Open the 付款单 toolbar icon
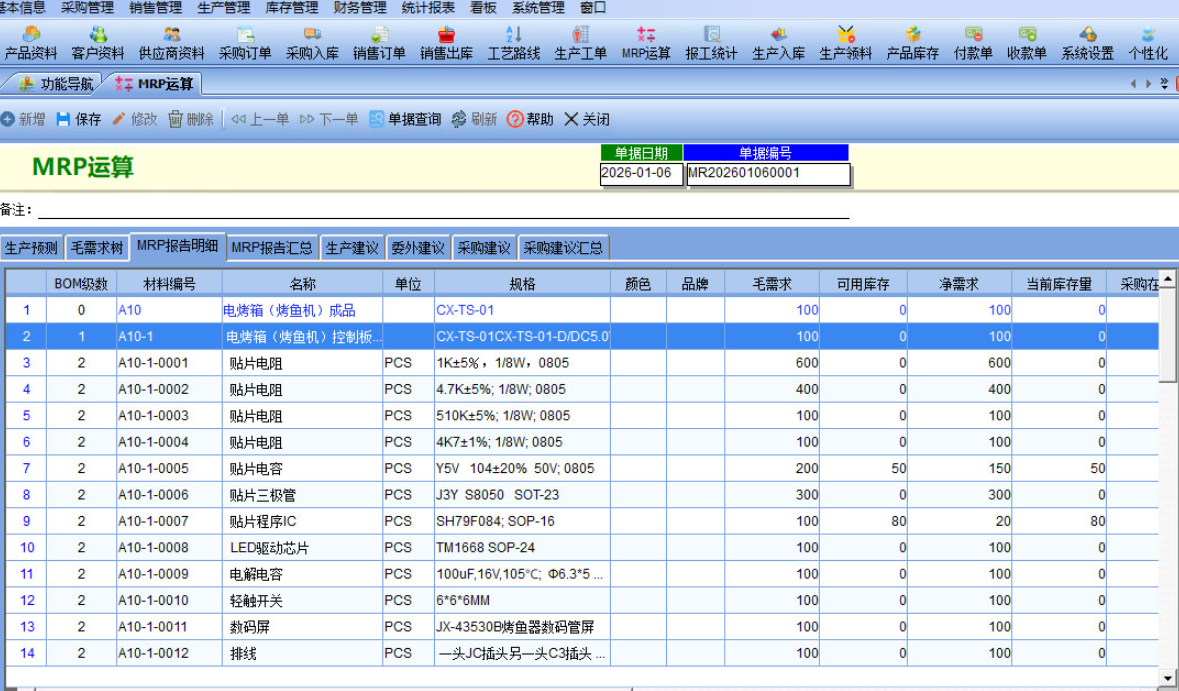The height and width of the screenshot is (691, 1179). click(973, 44)
